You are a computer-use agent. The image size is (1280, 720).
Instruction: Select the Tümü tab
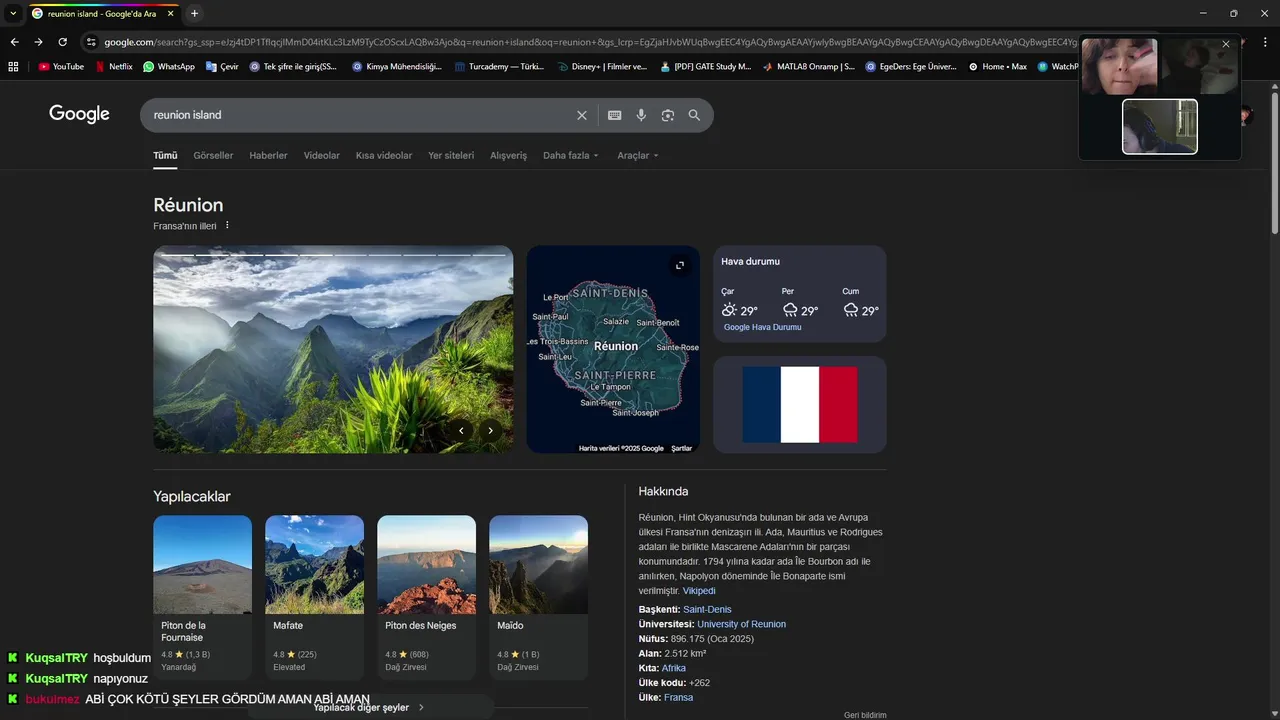[165, 155]
